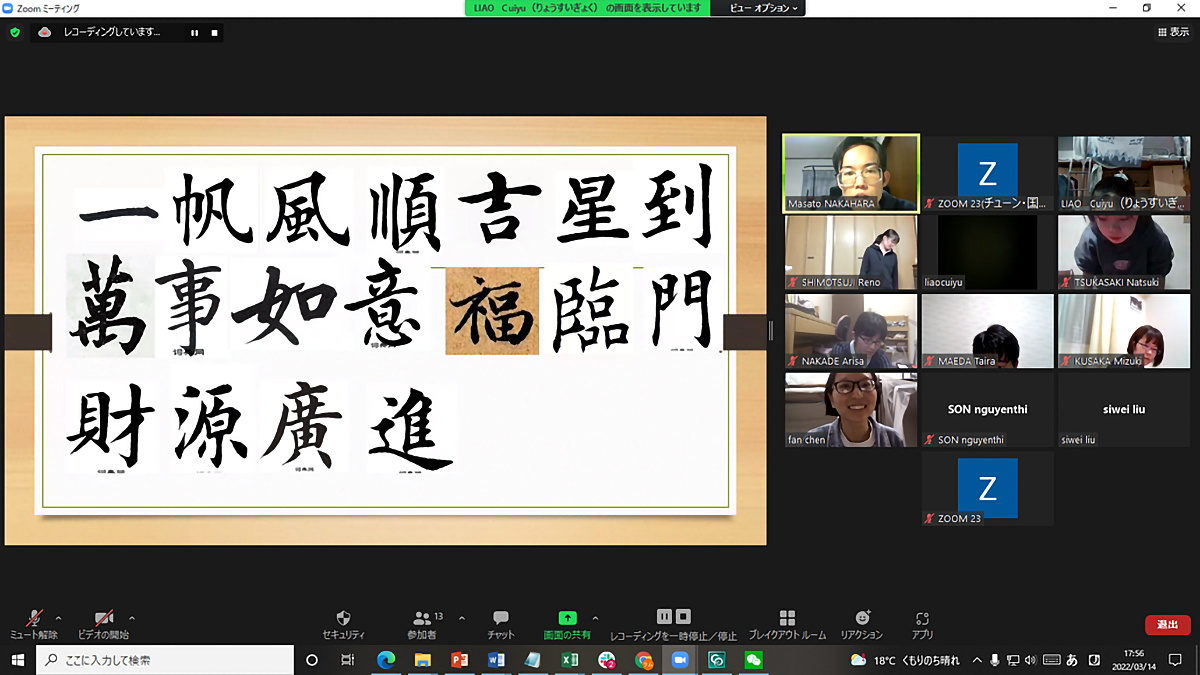The height and width of the screenshot is (675, 1200).
Task: Open Security shield menu in Zoom
Action: tap(343, 618)
